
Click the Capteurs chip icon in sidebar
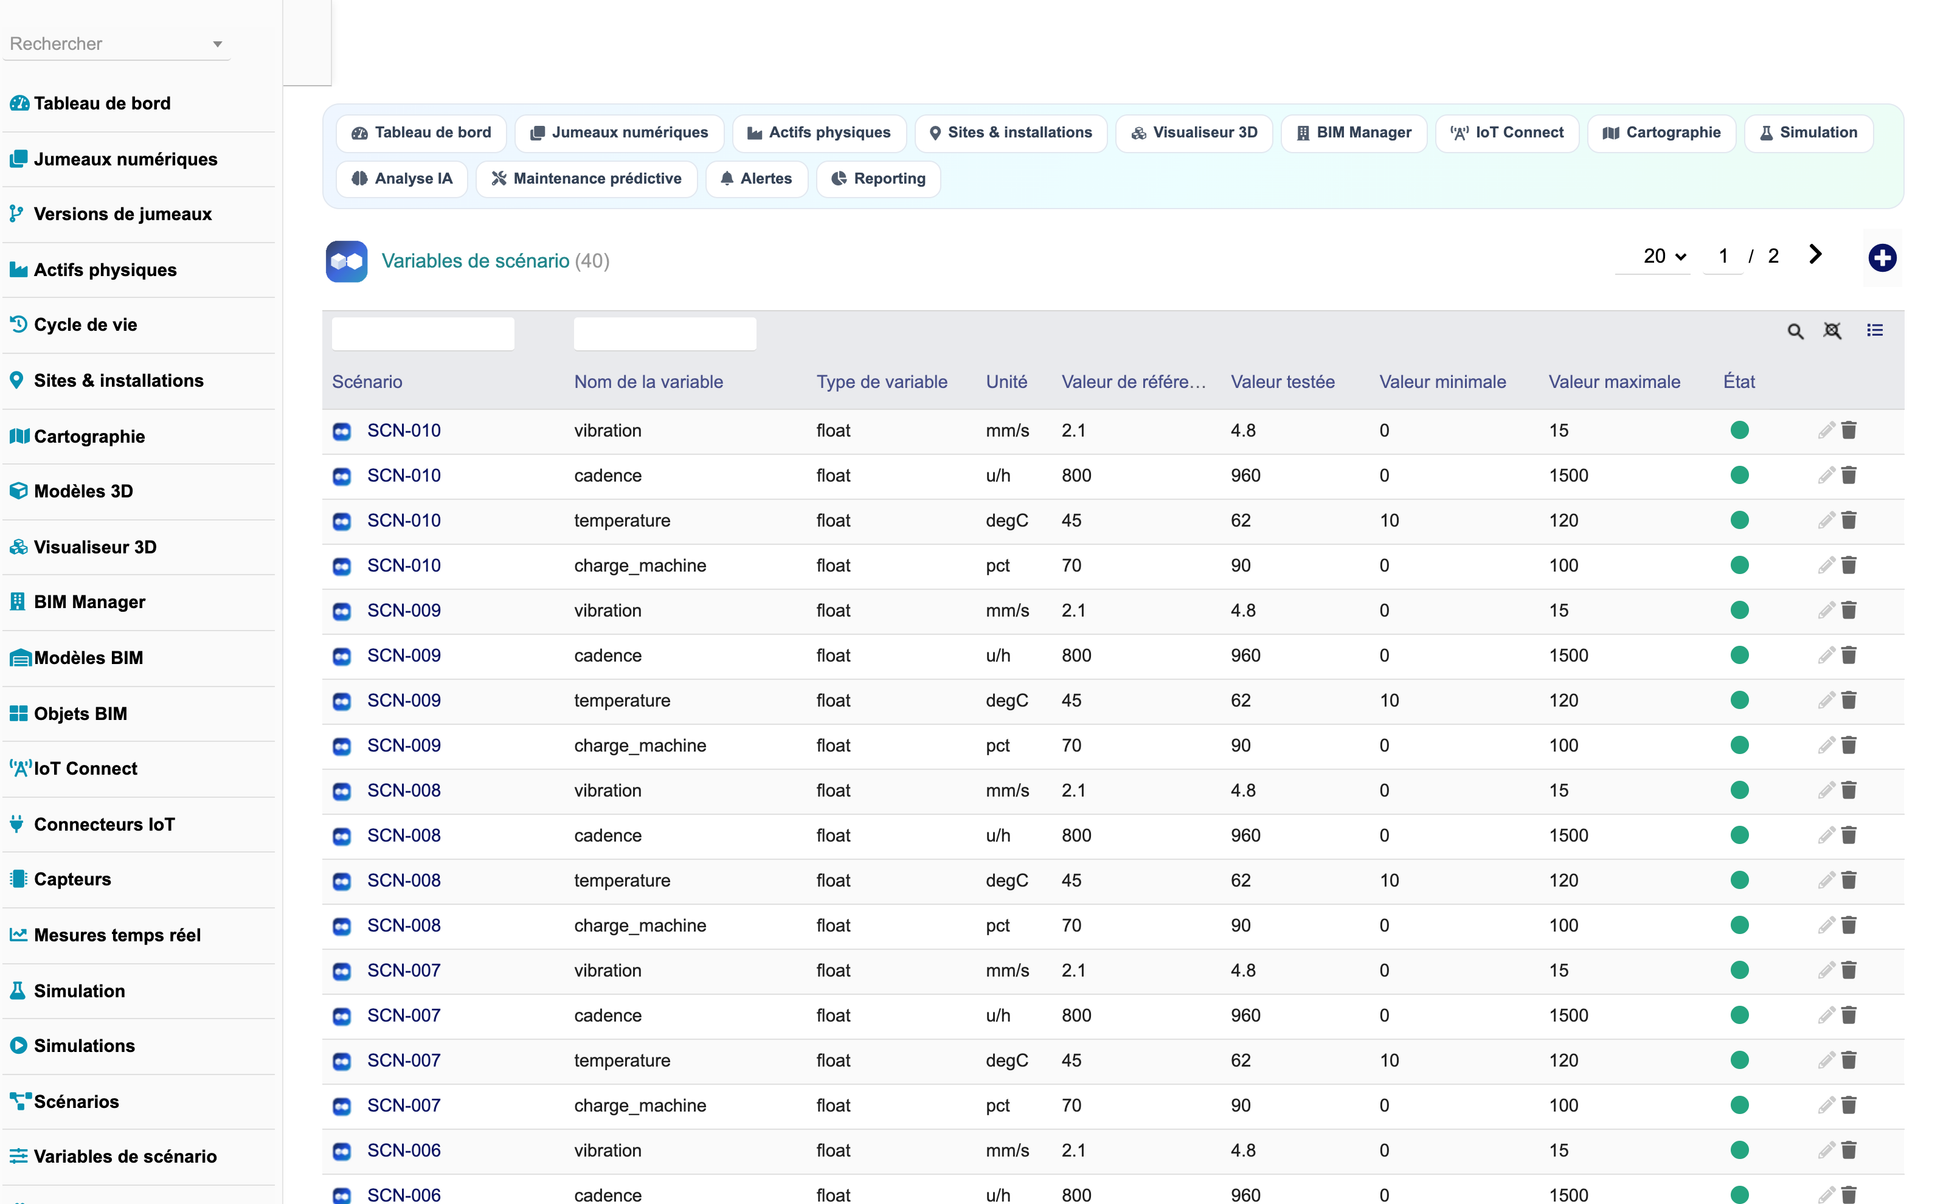[18, 879]
